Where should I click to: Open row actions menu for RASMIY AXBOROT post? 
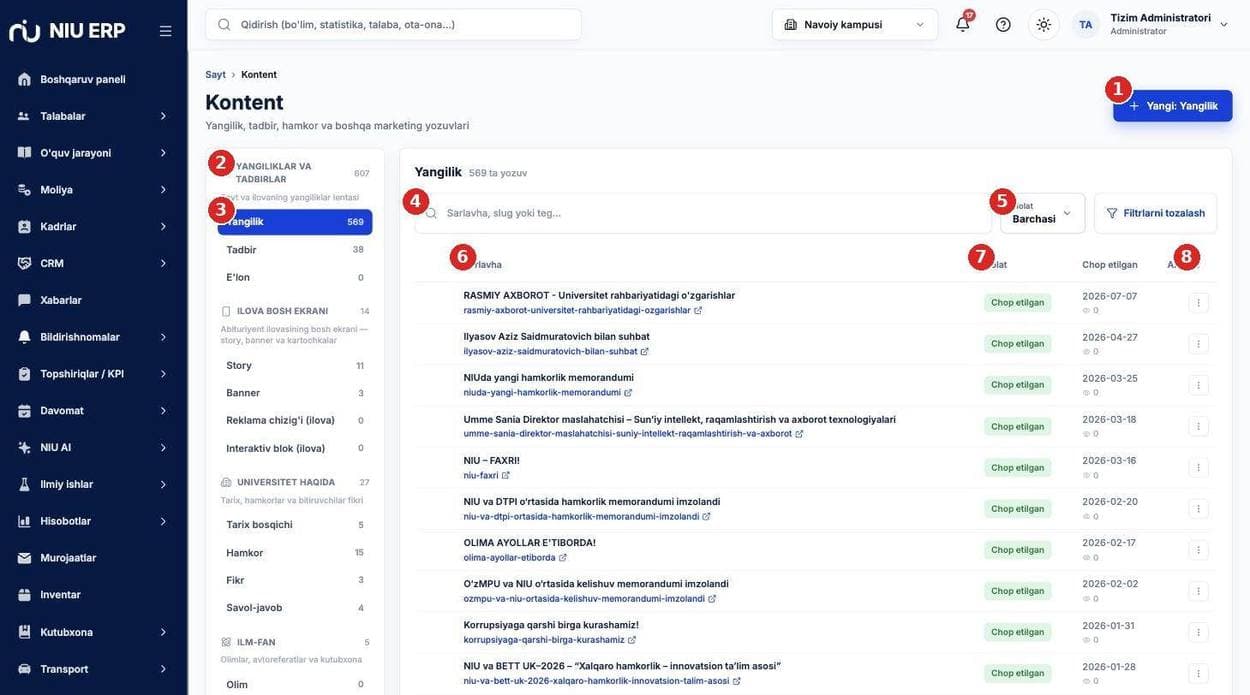point(1198,302)
